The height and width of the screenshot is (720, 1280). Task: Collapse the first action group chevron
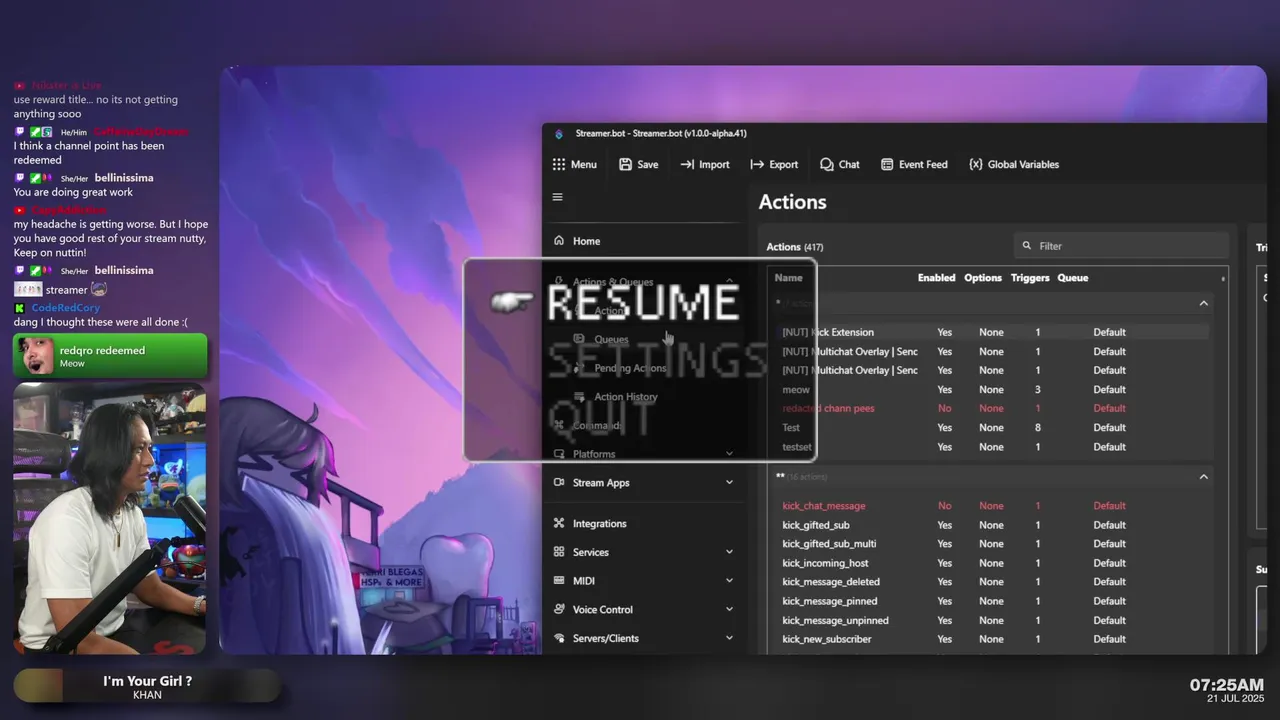click(x=1204, y=303)
